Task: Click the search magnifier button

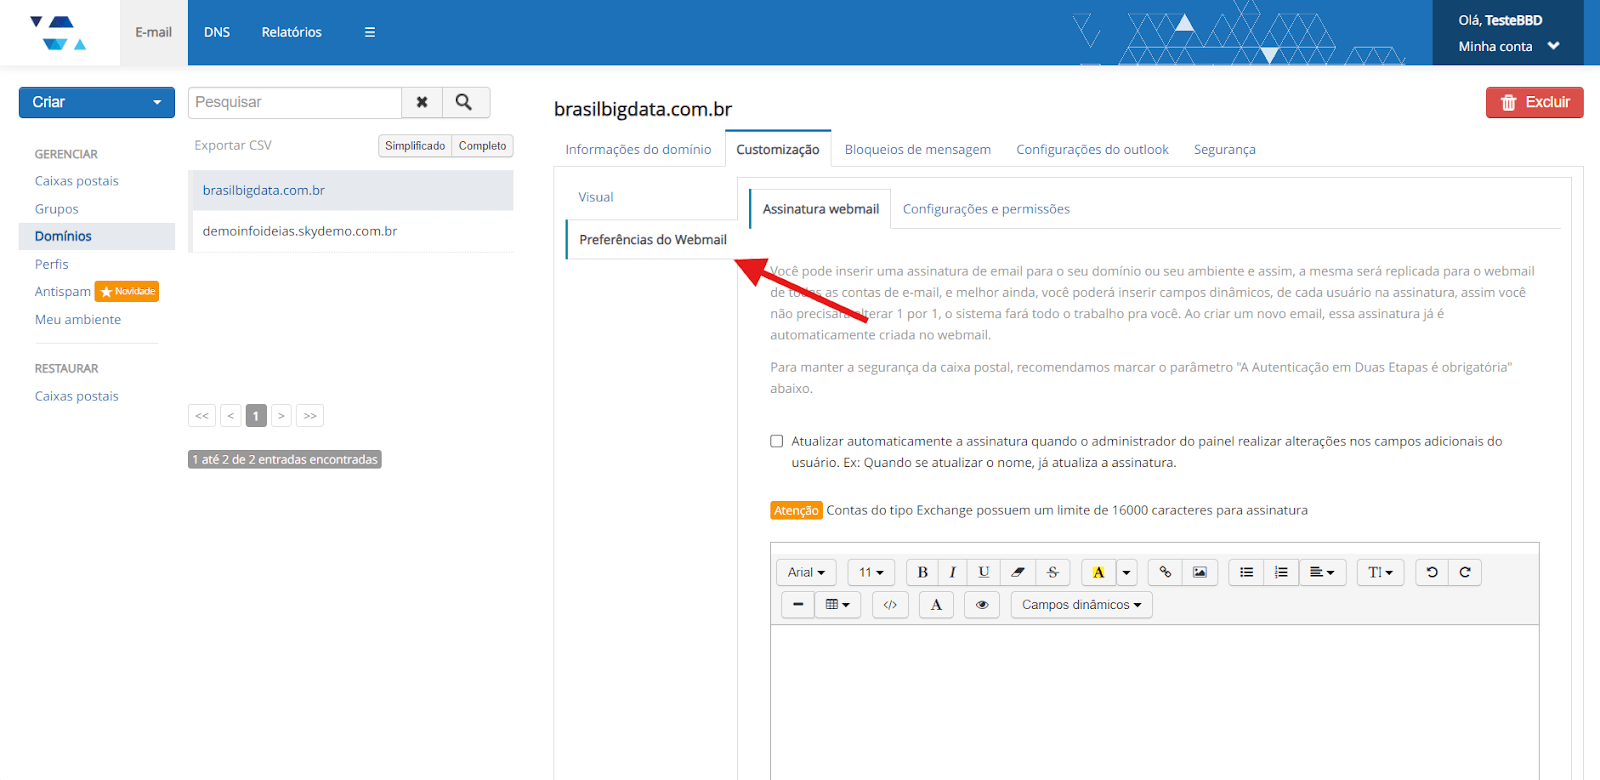Action: [464, 102]
